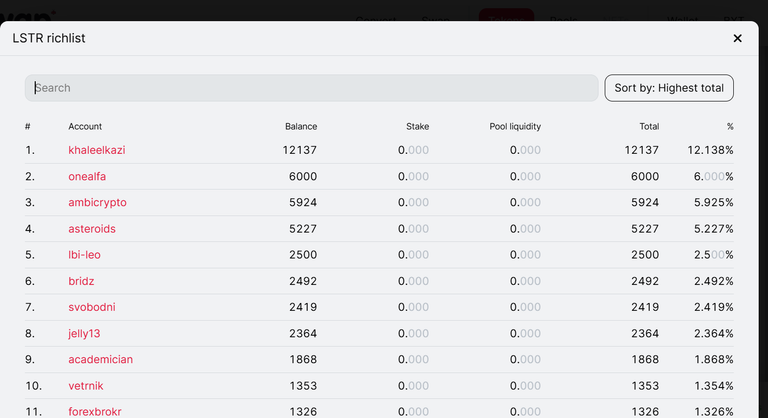Screen dimensions: 768x418
Task: Click the Total column header
Action: (649, 126)
